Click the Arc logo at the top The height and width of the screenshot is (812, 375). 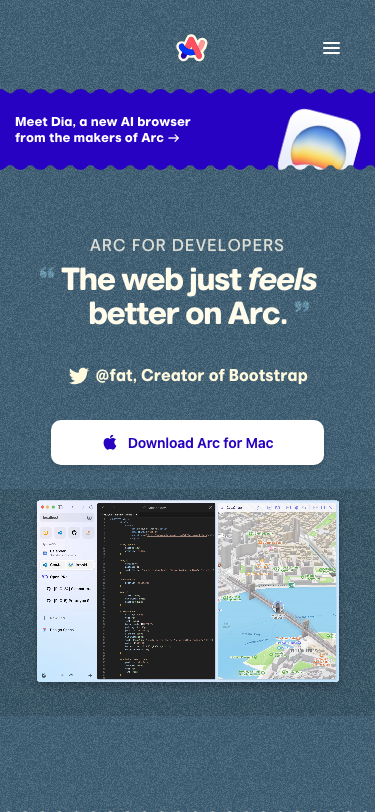[192, 48]
